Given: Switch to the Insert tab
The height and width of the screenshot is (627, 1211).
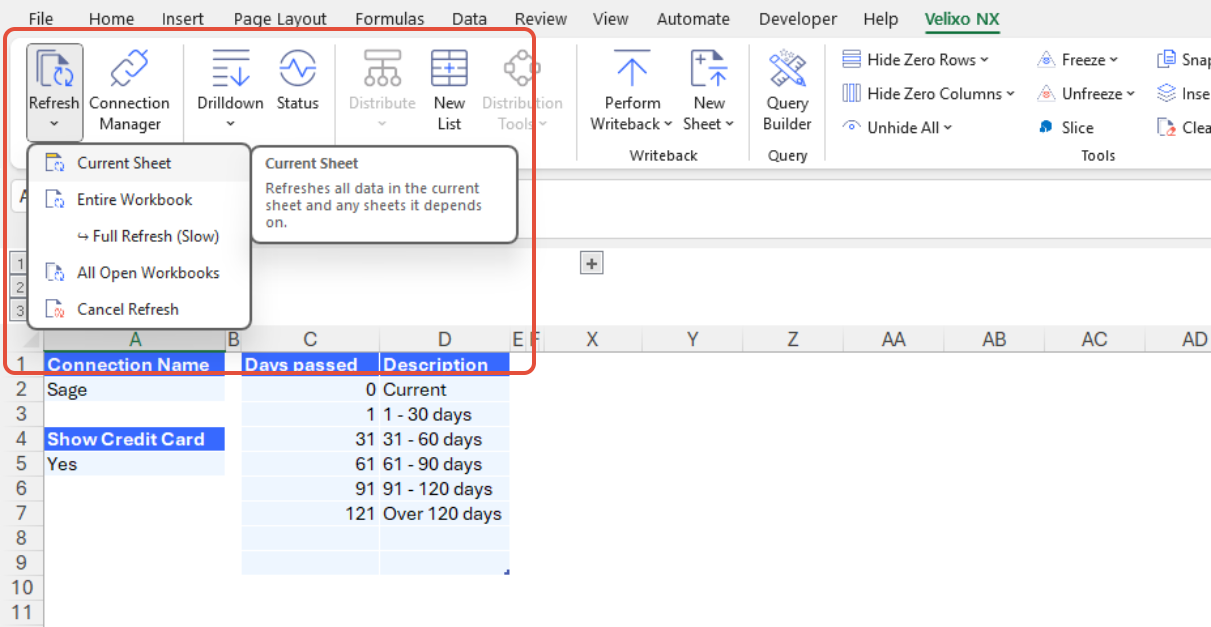Looking at the screenshot, I should (x=183, y=19).
